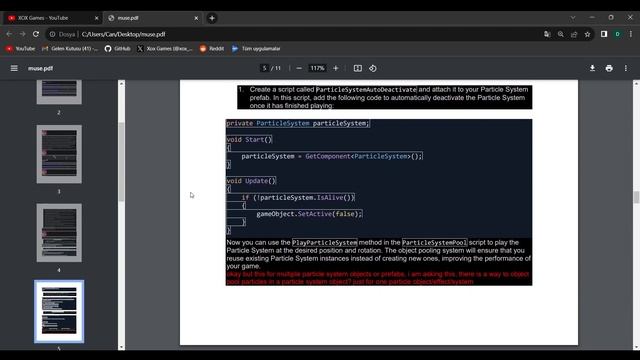Screen dimensions: 640x360
Task: Click thumbnail panel scroll up arrow
Action: point(121,83)
